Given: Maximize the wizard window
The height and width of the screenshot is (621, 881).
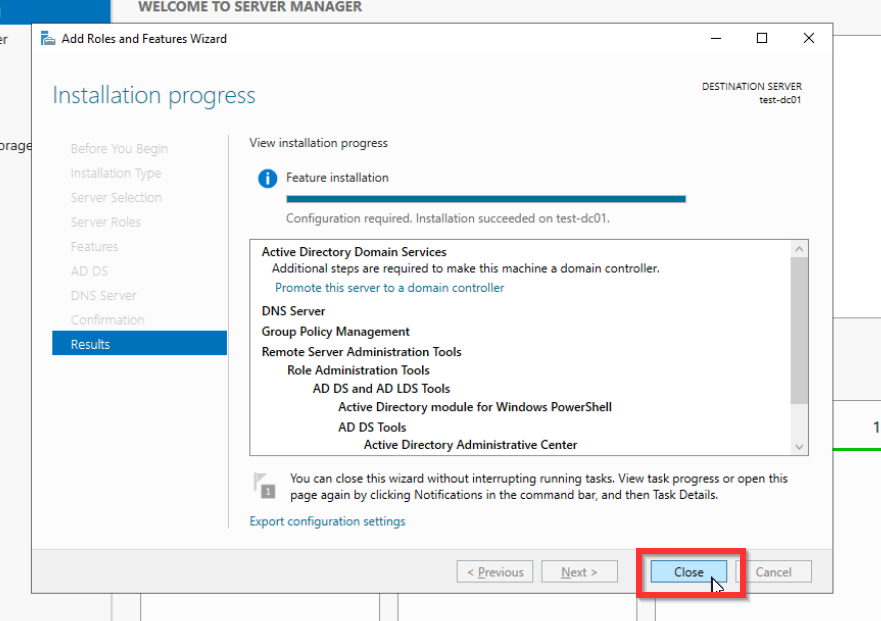Looking at the screenshot, I should click(762, 38).
